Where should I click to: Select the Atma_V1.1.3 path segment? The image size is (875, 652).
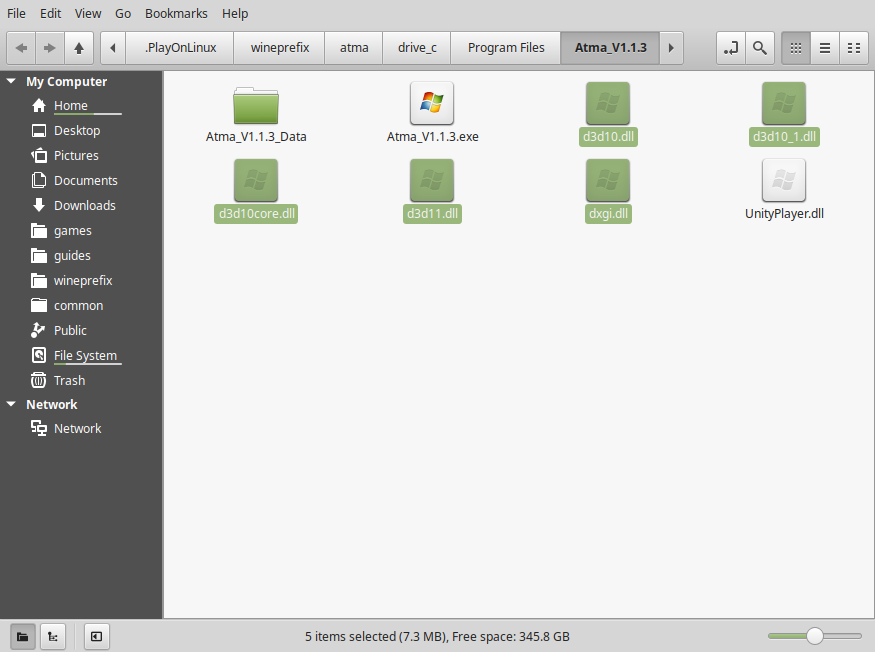[610, 48]
